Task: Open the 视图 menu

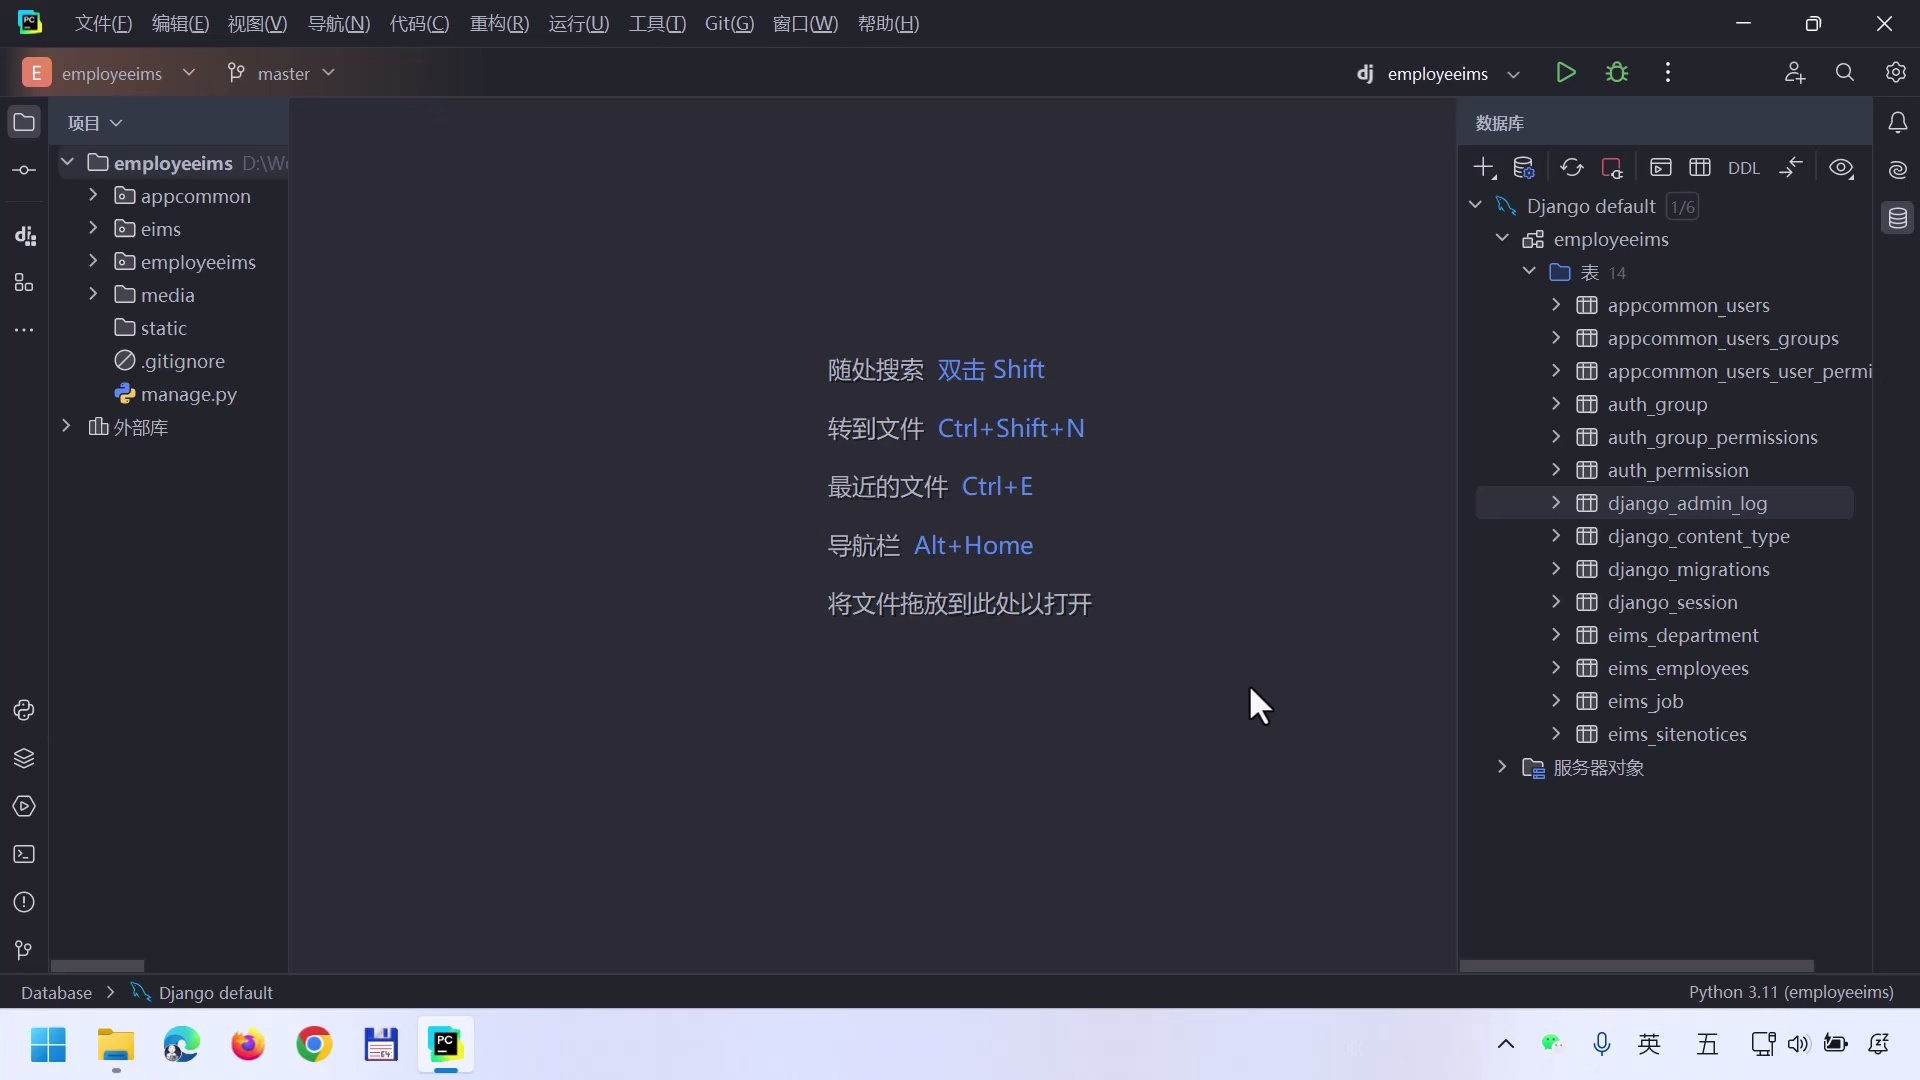Action: pyautogui.click(x=256, y=23)
